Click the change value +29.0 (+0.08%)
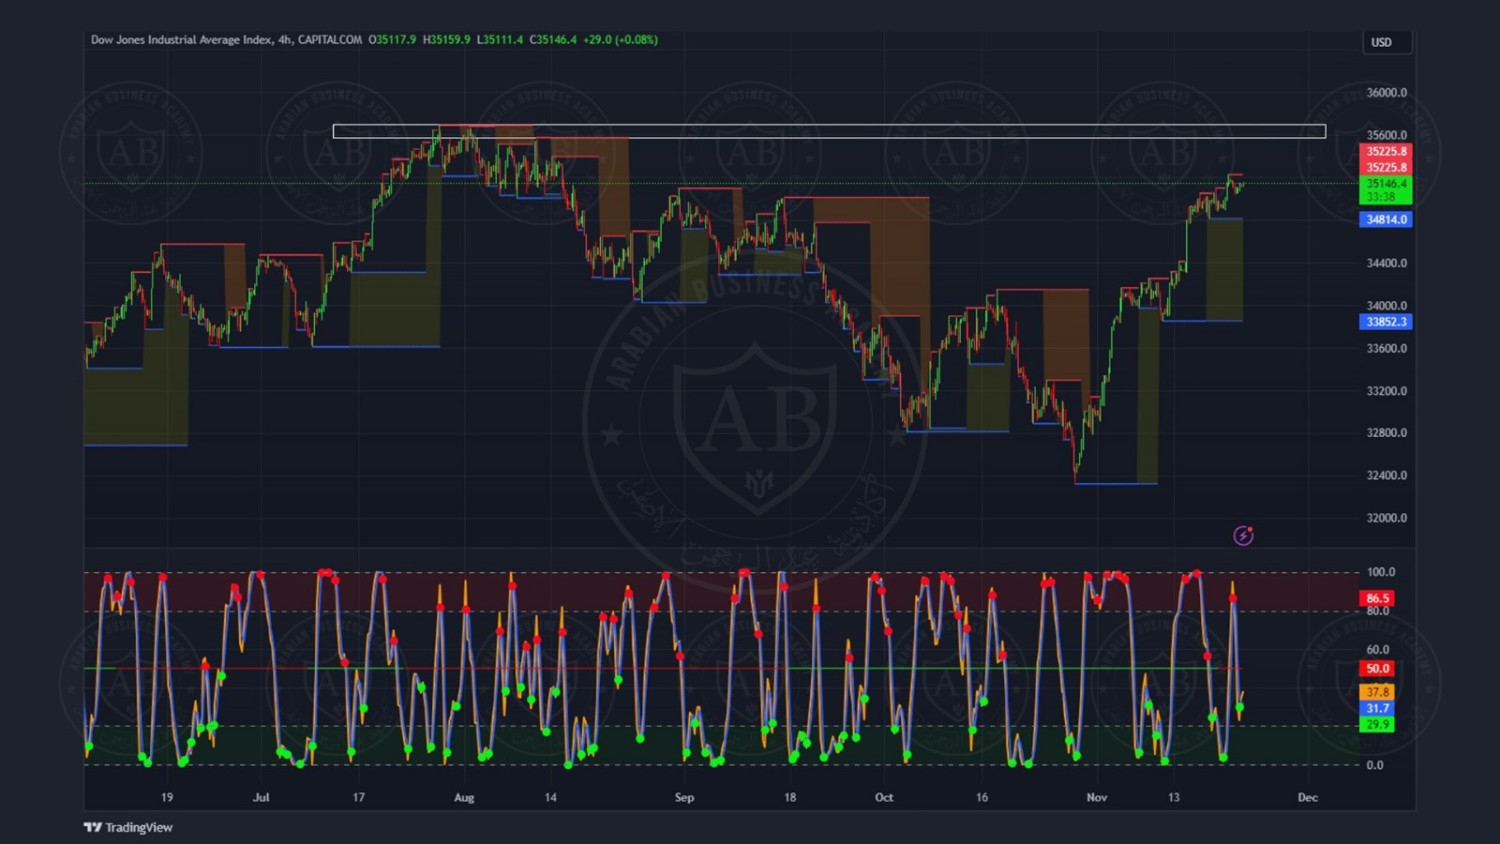The height and width of the screenshot is (844, 1500). click(x=621, y=40)
